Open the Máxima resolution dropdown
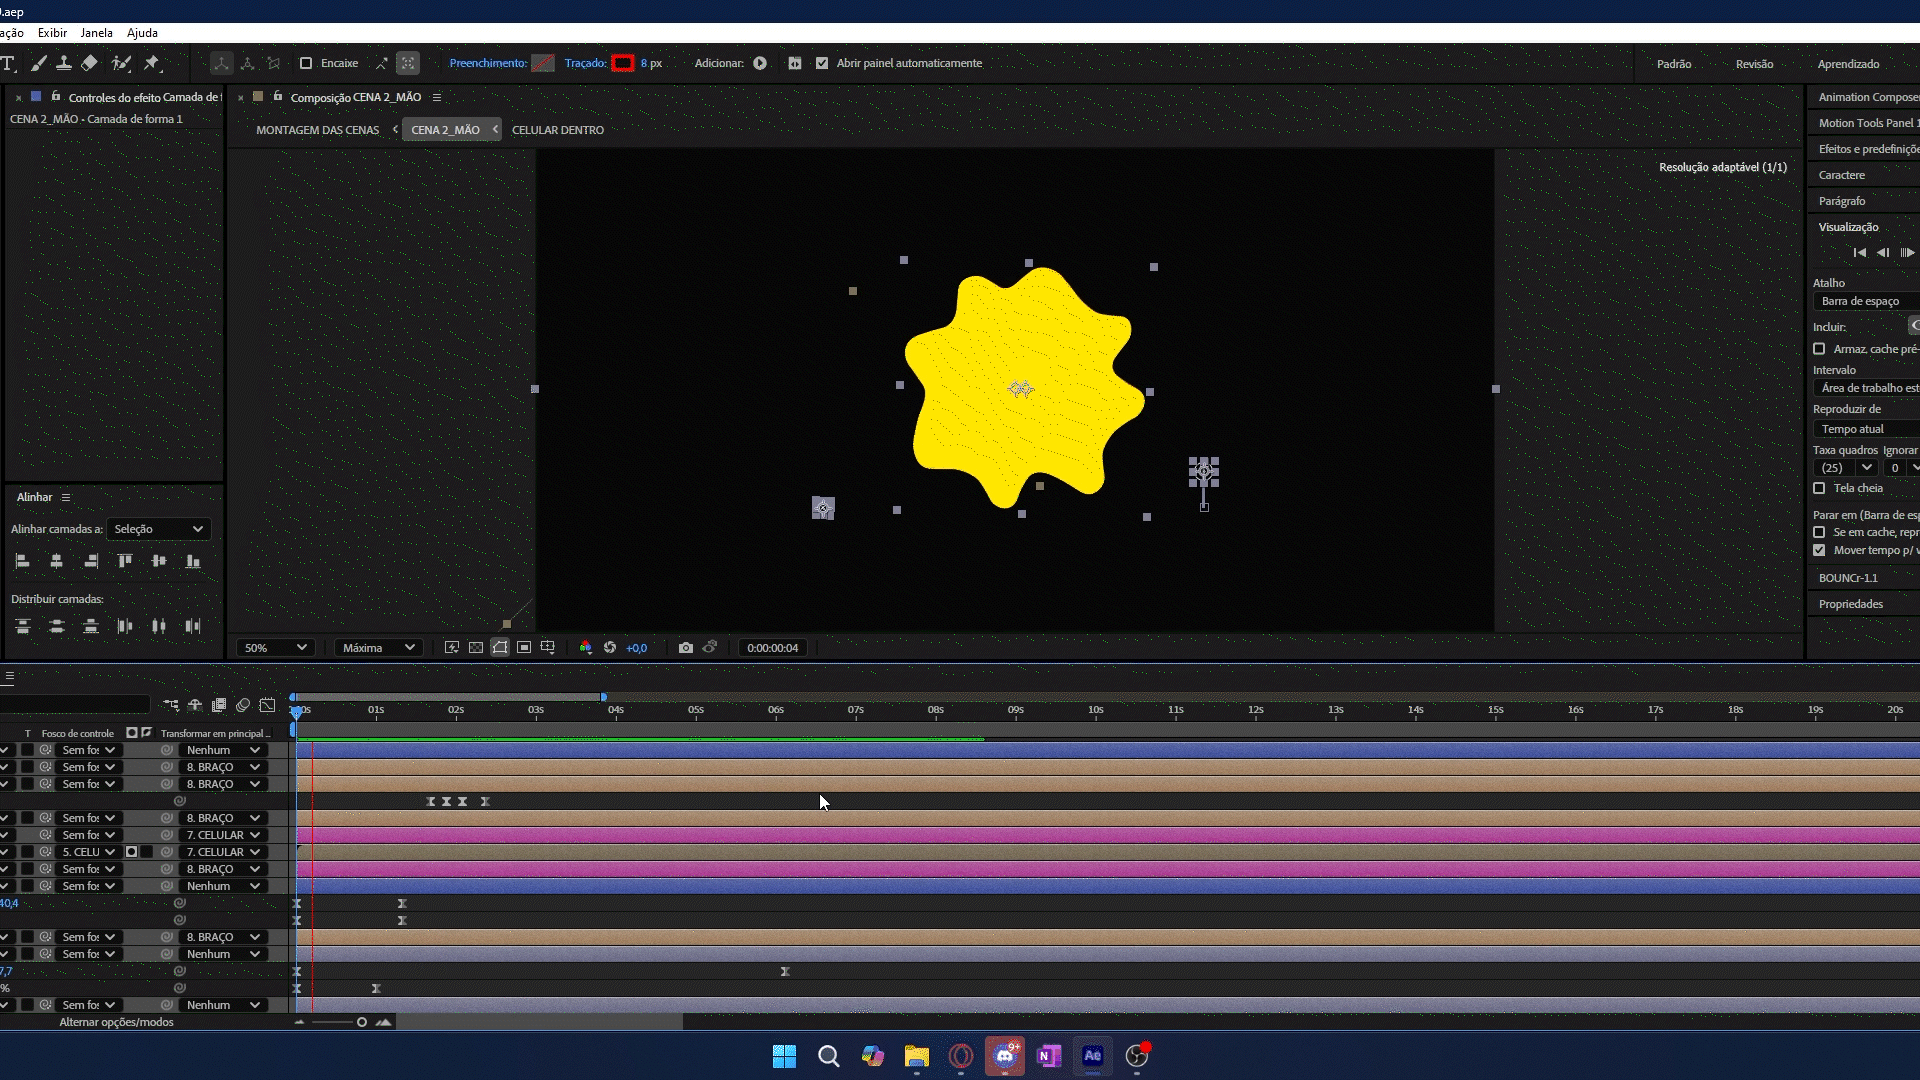 click(x=378, y=648)
